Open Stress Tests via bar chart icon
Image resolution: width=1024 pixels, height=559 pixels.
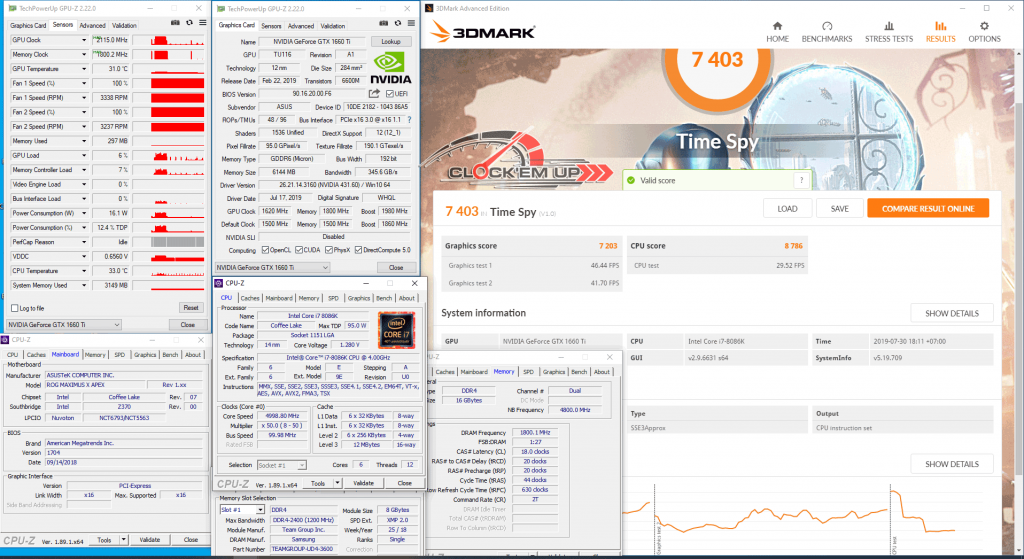[x=888, y=26]
